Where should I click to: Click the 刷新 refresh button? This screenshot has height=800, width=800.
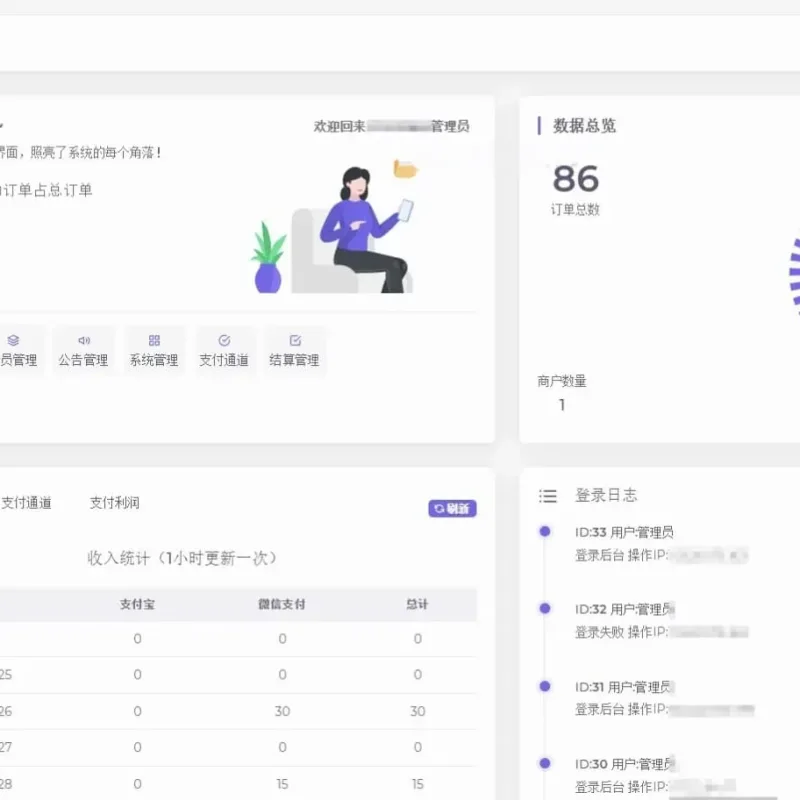click(453, 508)
